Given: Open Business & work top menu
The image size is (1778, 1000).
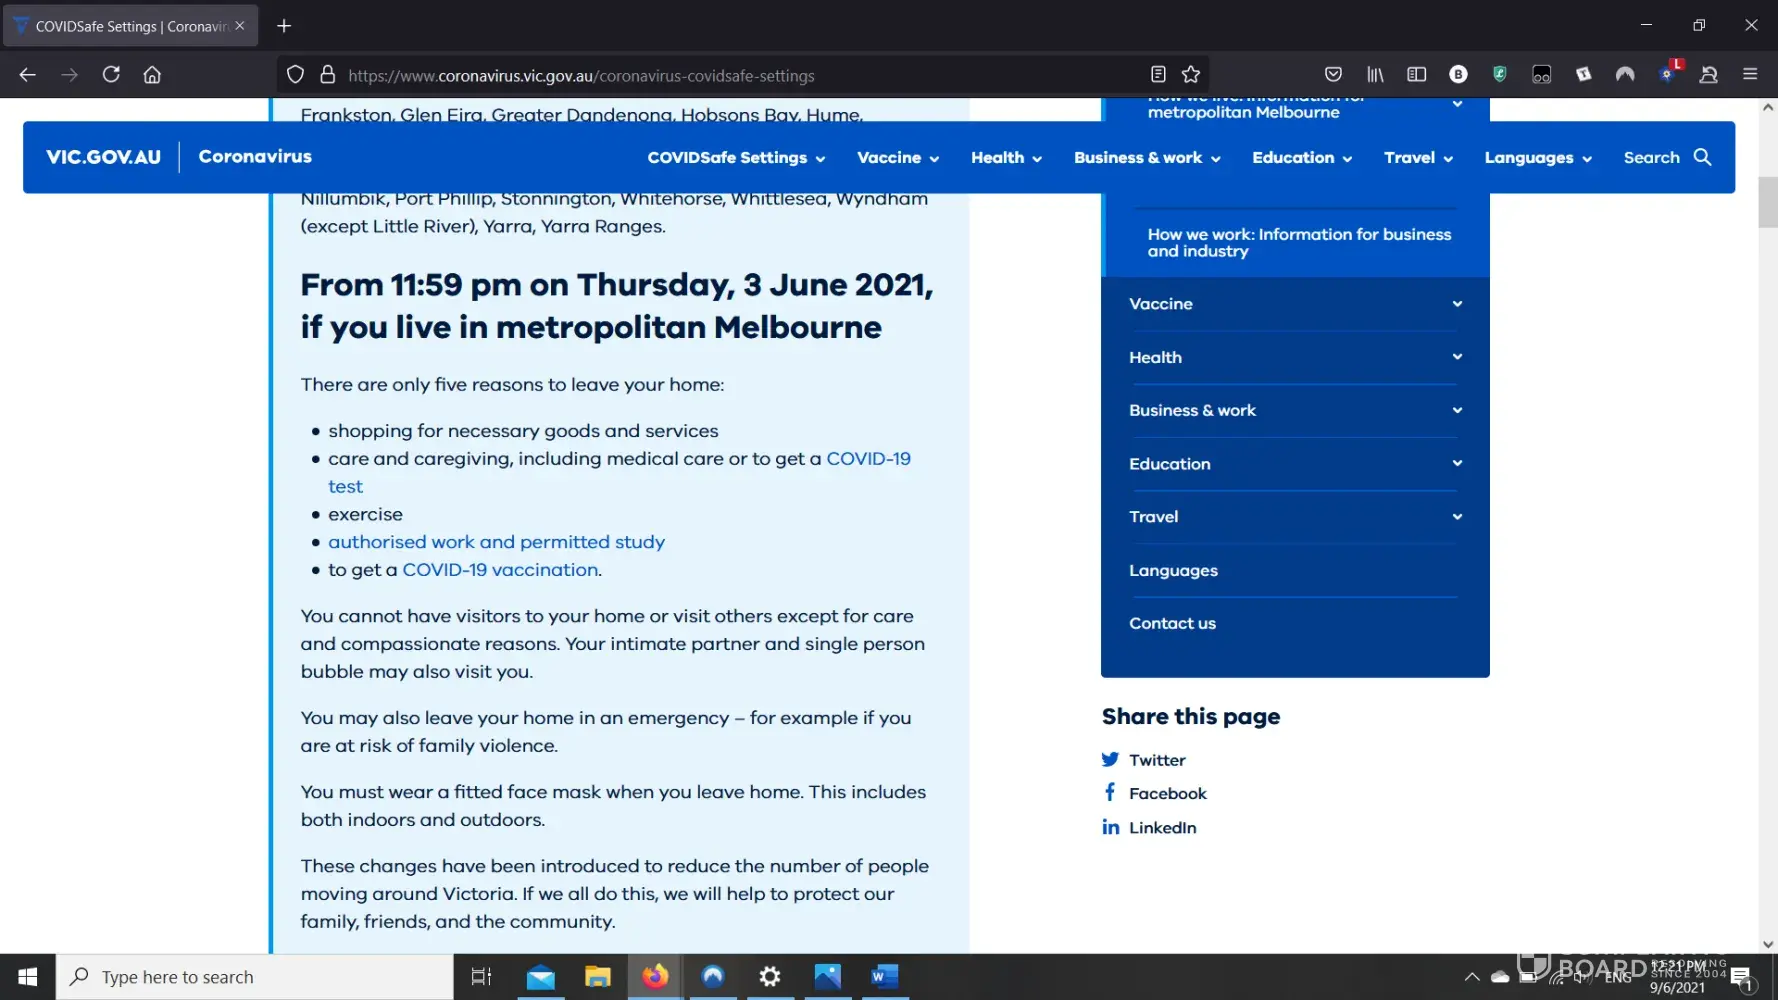Looking at the screenshot, I should [1146, 158].
